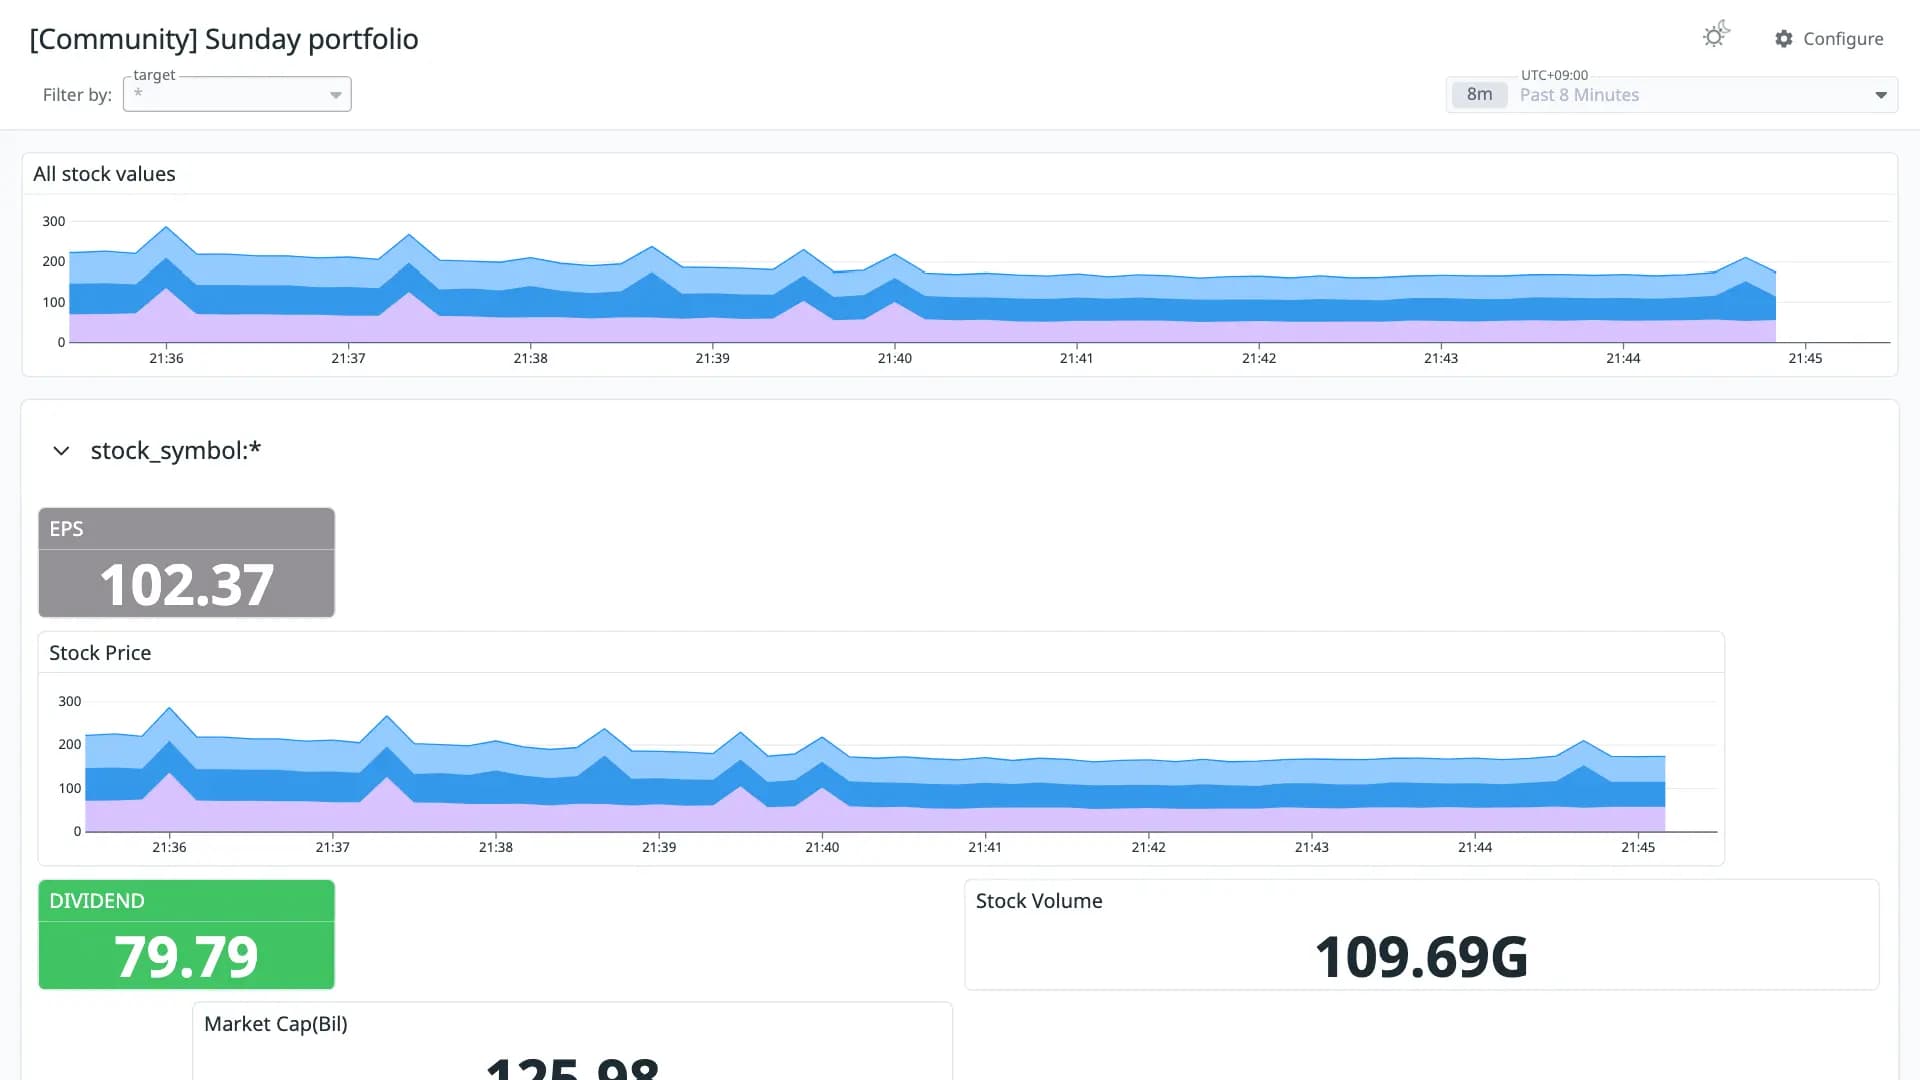Click the Market Cap value 125.98

[x=572, y=1067]
